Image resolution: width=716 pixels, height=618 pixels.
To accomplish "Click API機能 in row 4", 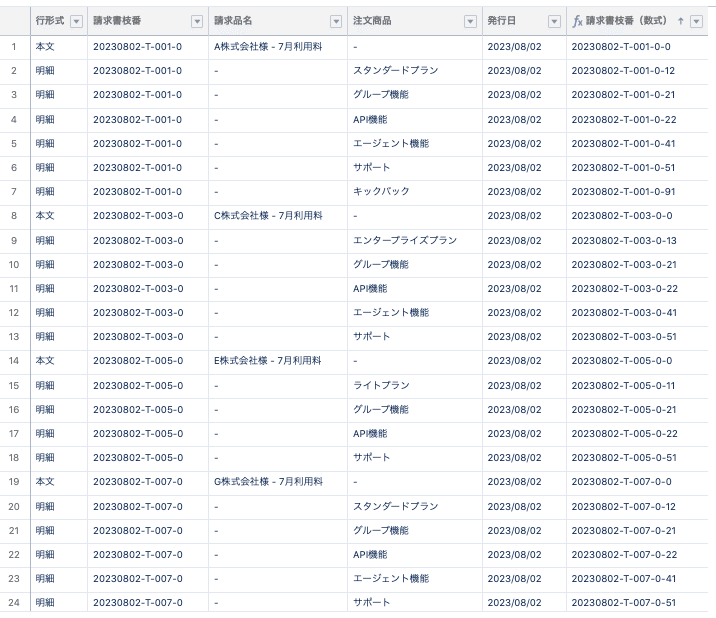I will (x=370, y=120).
